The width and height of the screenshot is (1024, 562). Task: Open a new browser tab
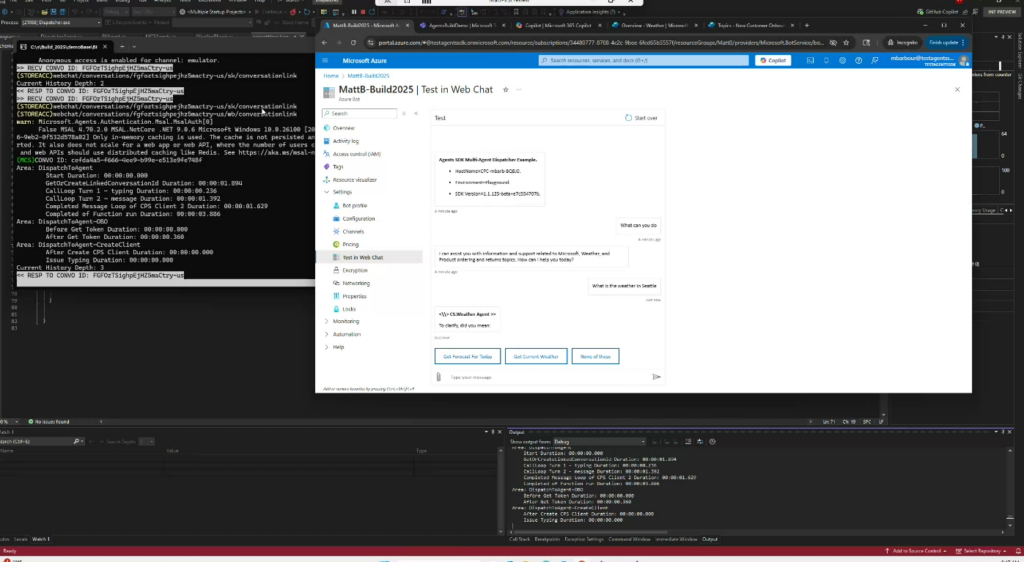click(807, 25)
